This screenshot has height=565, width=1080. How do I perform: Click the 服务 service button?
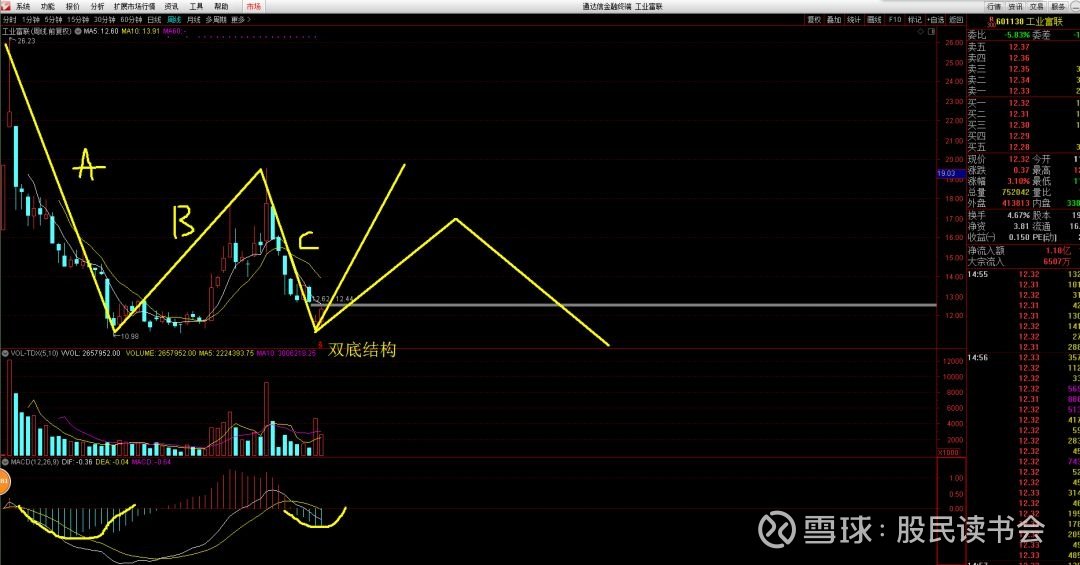1058,6
